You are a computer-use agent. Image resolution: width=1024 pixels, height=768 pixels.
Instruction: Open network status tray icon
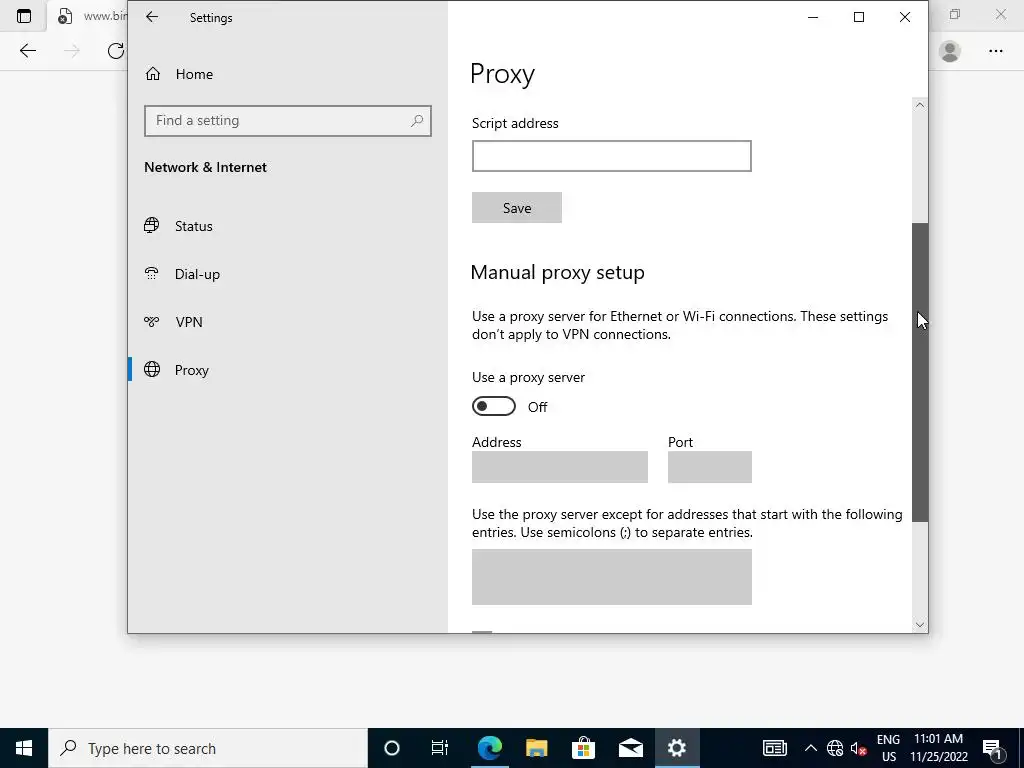click(x=835, y=748)
